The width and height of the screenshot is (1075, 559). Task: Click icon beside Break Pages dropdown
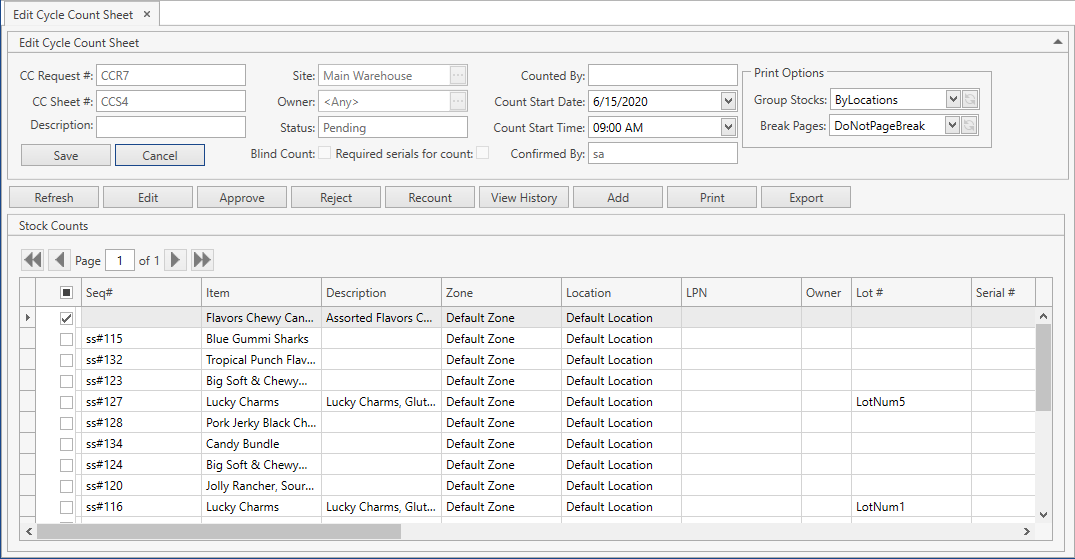(970, 126)
